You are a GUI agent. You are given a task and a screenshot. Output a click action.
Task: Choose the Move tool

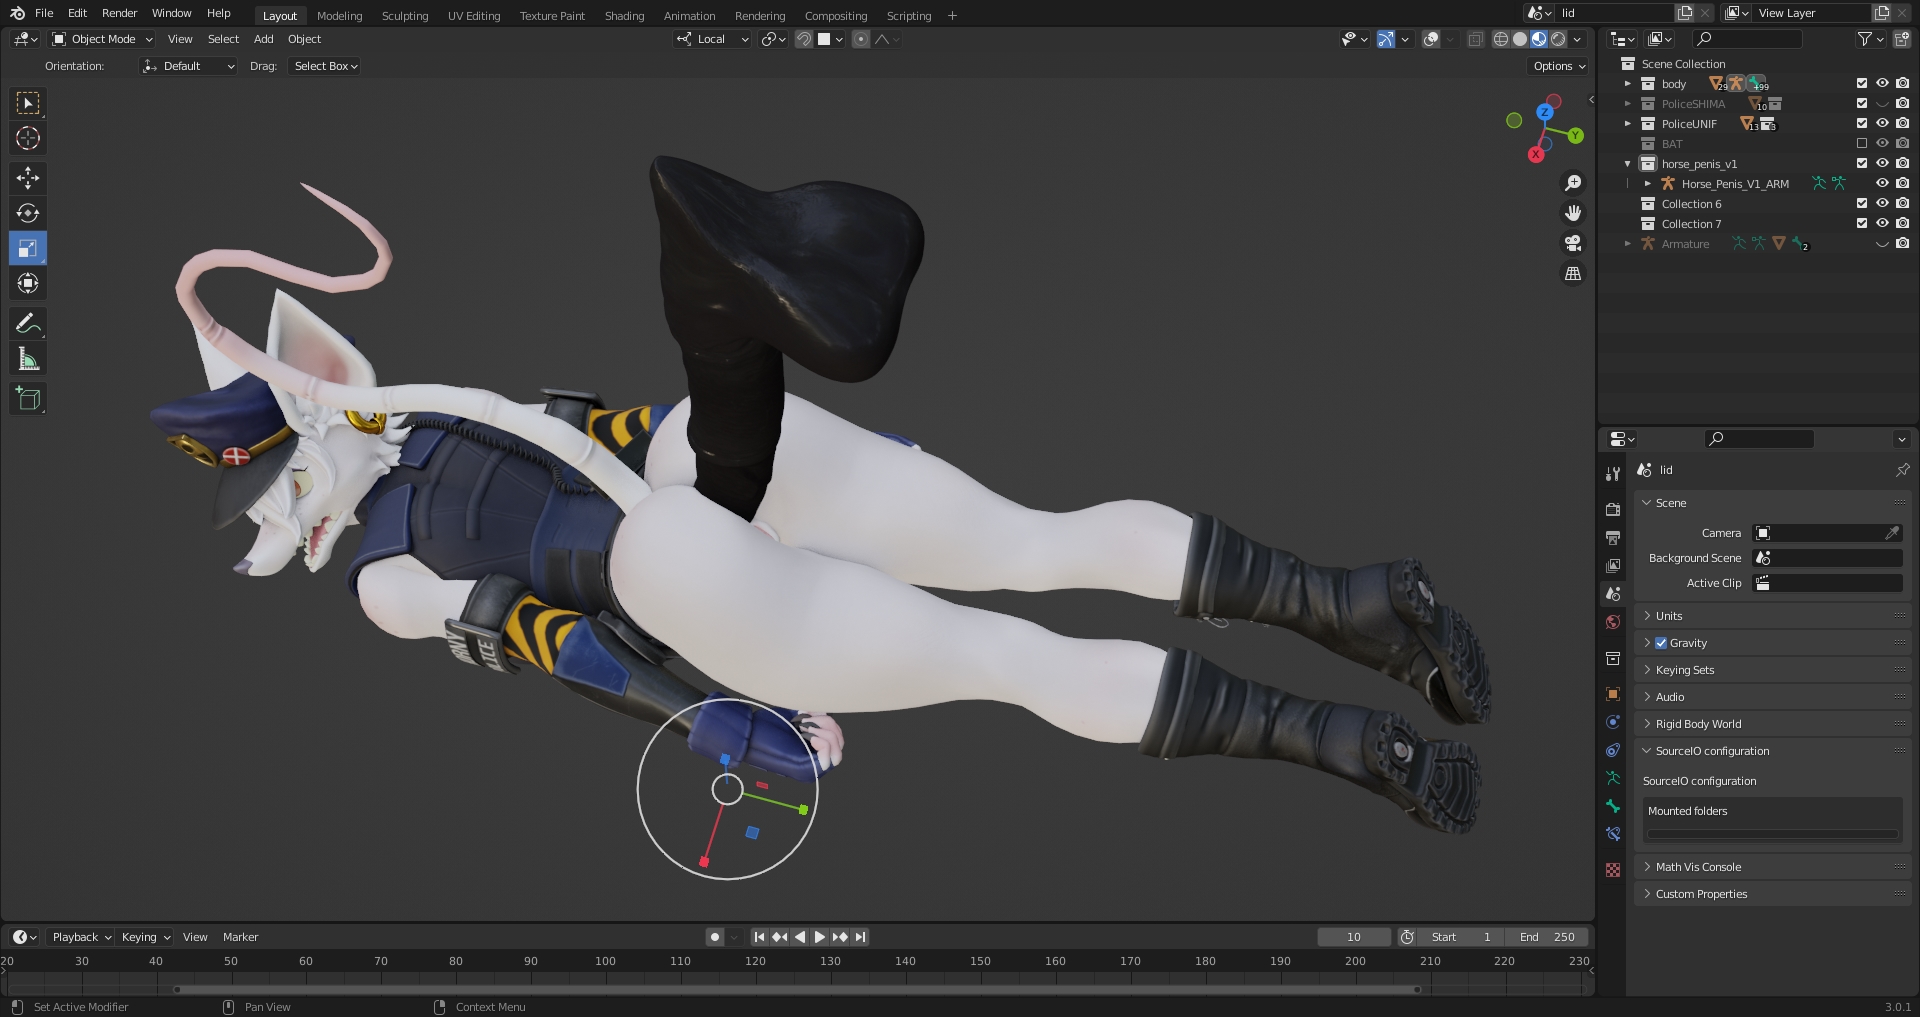pos(28,178)
